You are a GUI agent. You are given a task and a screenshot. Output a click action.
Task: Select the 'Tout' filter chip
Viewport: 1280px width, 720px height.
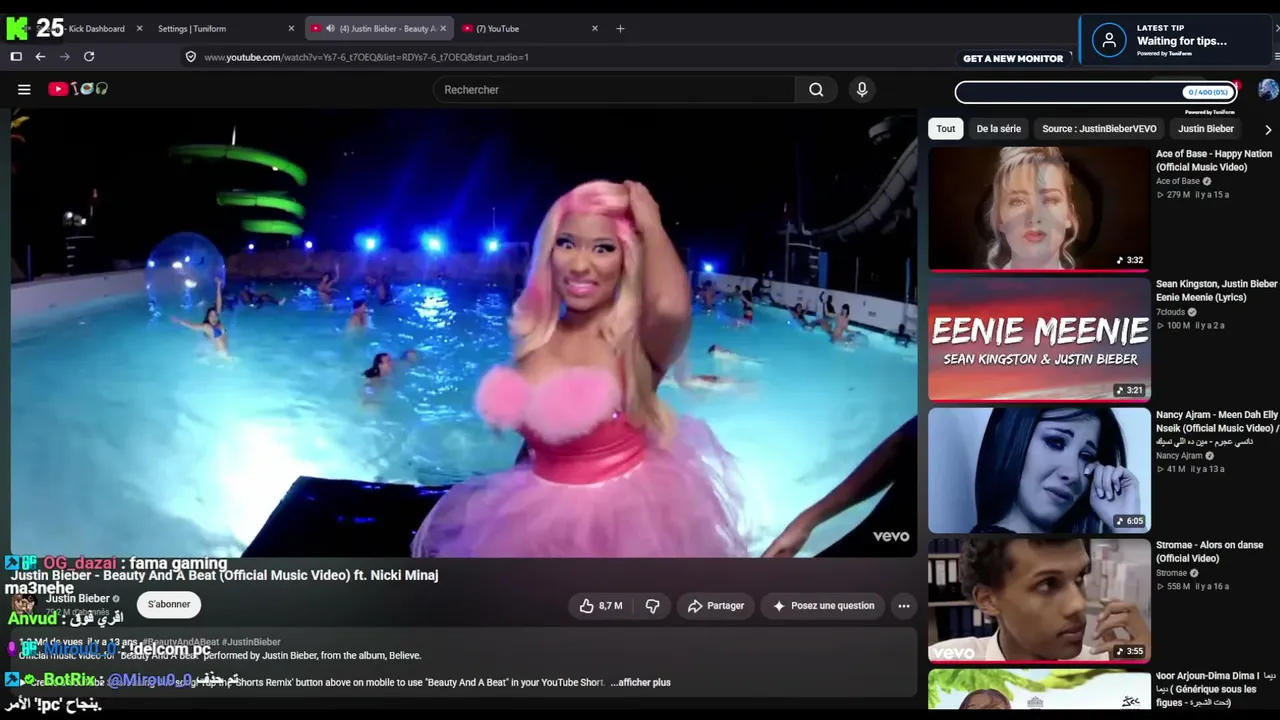[946, 128]
